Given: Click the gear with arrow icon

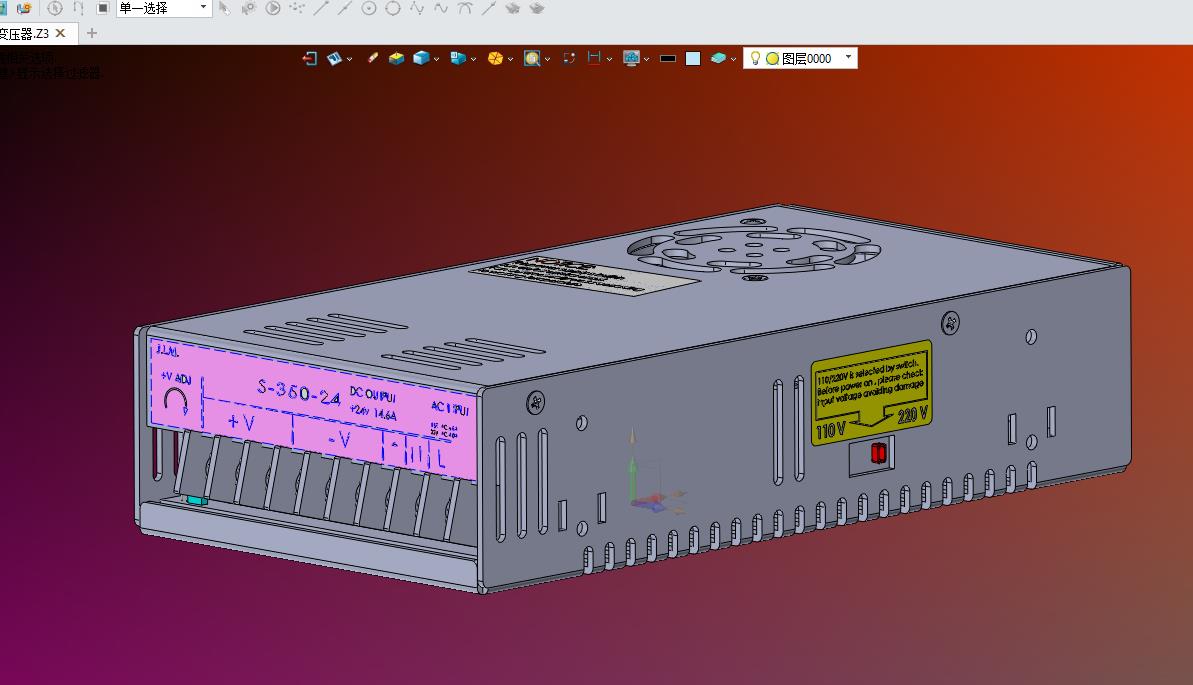Looking at the screenshot, I should point(249,8).
